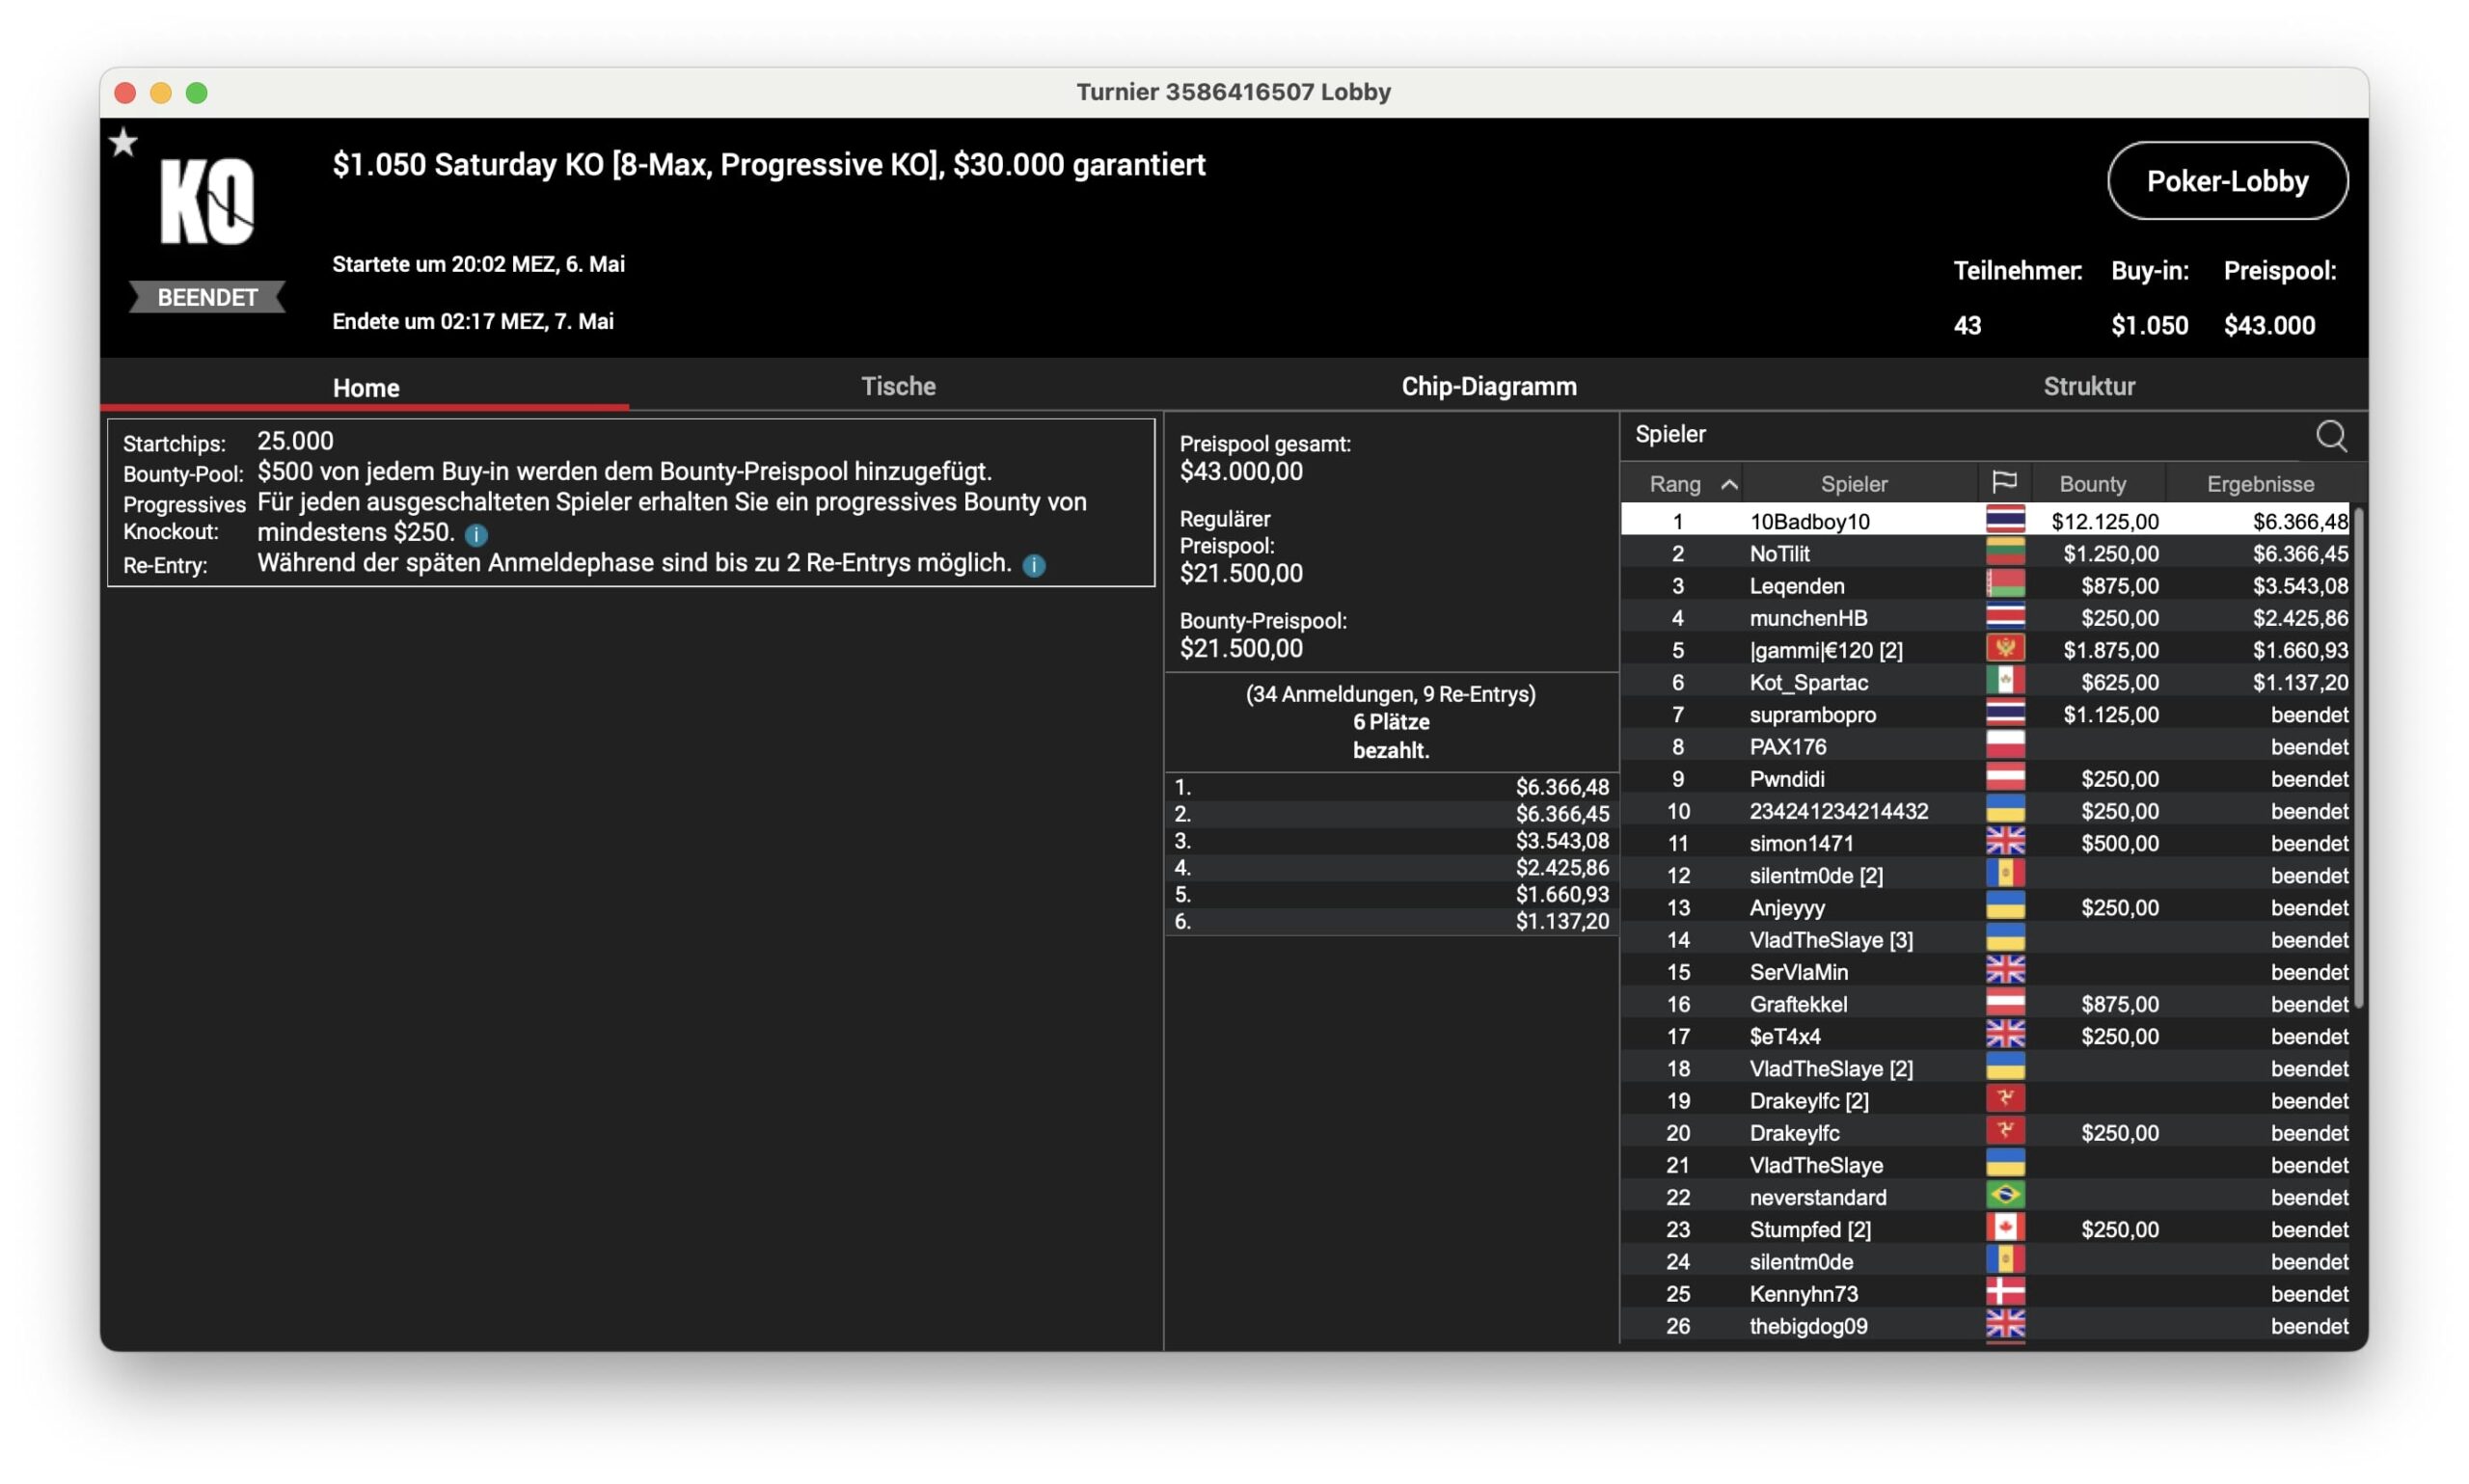Sort by Ergebnisse column header
This screenshot has width=2469, height=1484.
pos(2259,484)
